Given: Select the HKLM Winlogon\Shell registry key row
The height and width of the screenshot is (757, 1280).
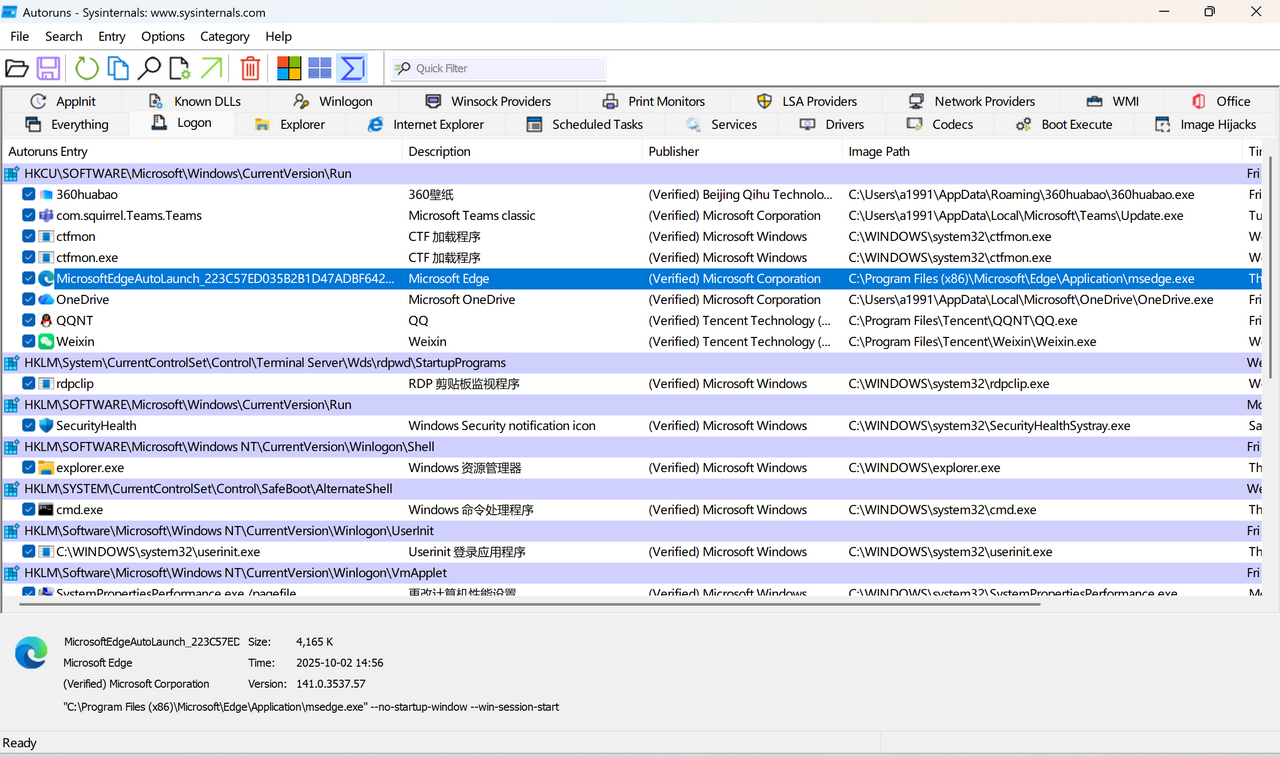Looking at the screenshot, I should coord(634,447).
